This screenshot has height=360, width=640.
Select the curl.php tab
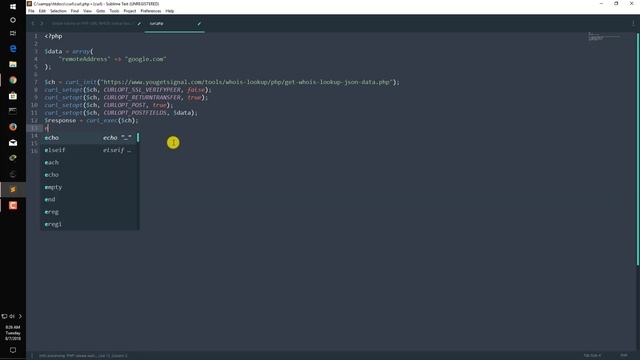point(174,24)
